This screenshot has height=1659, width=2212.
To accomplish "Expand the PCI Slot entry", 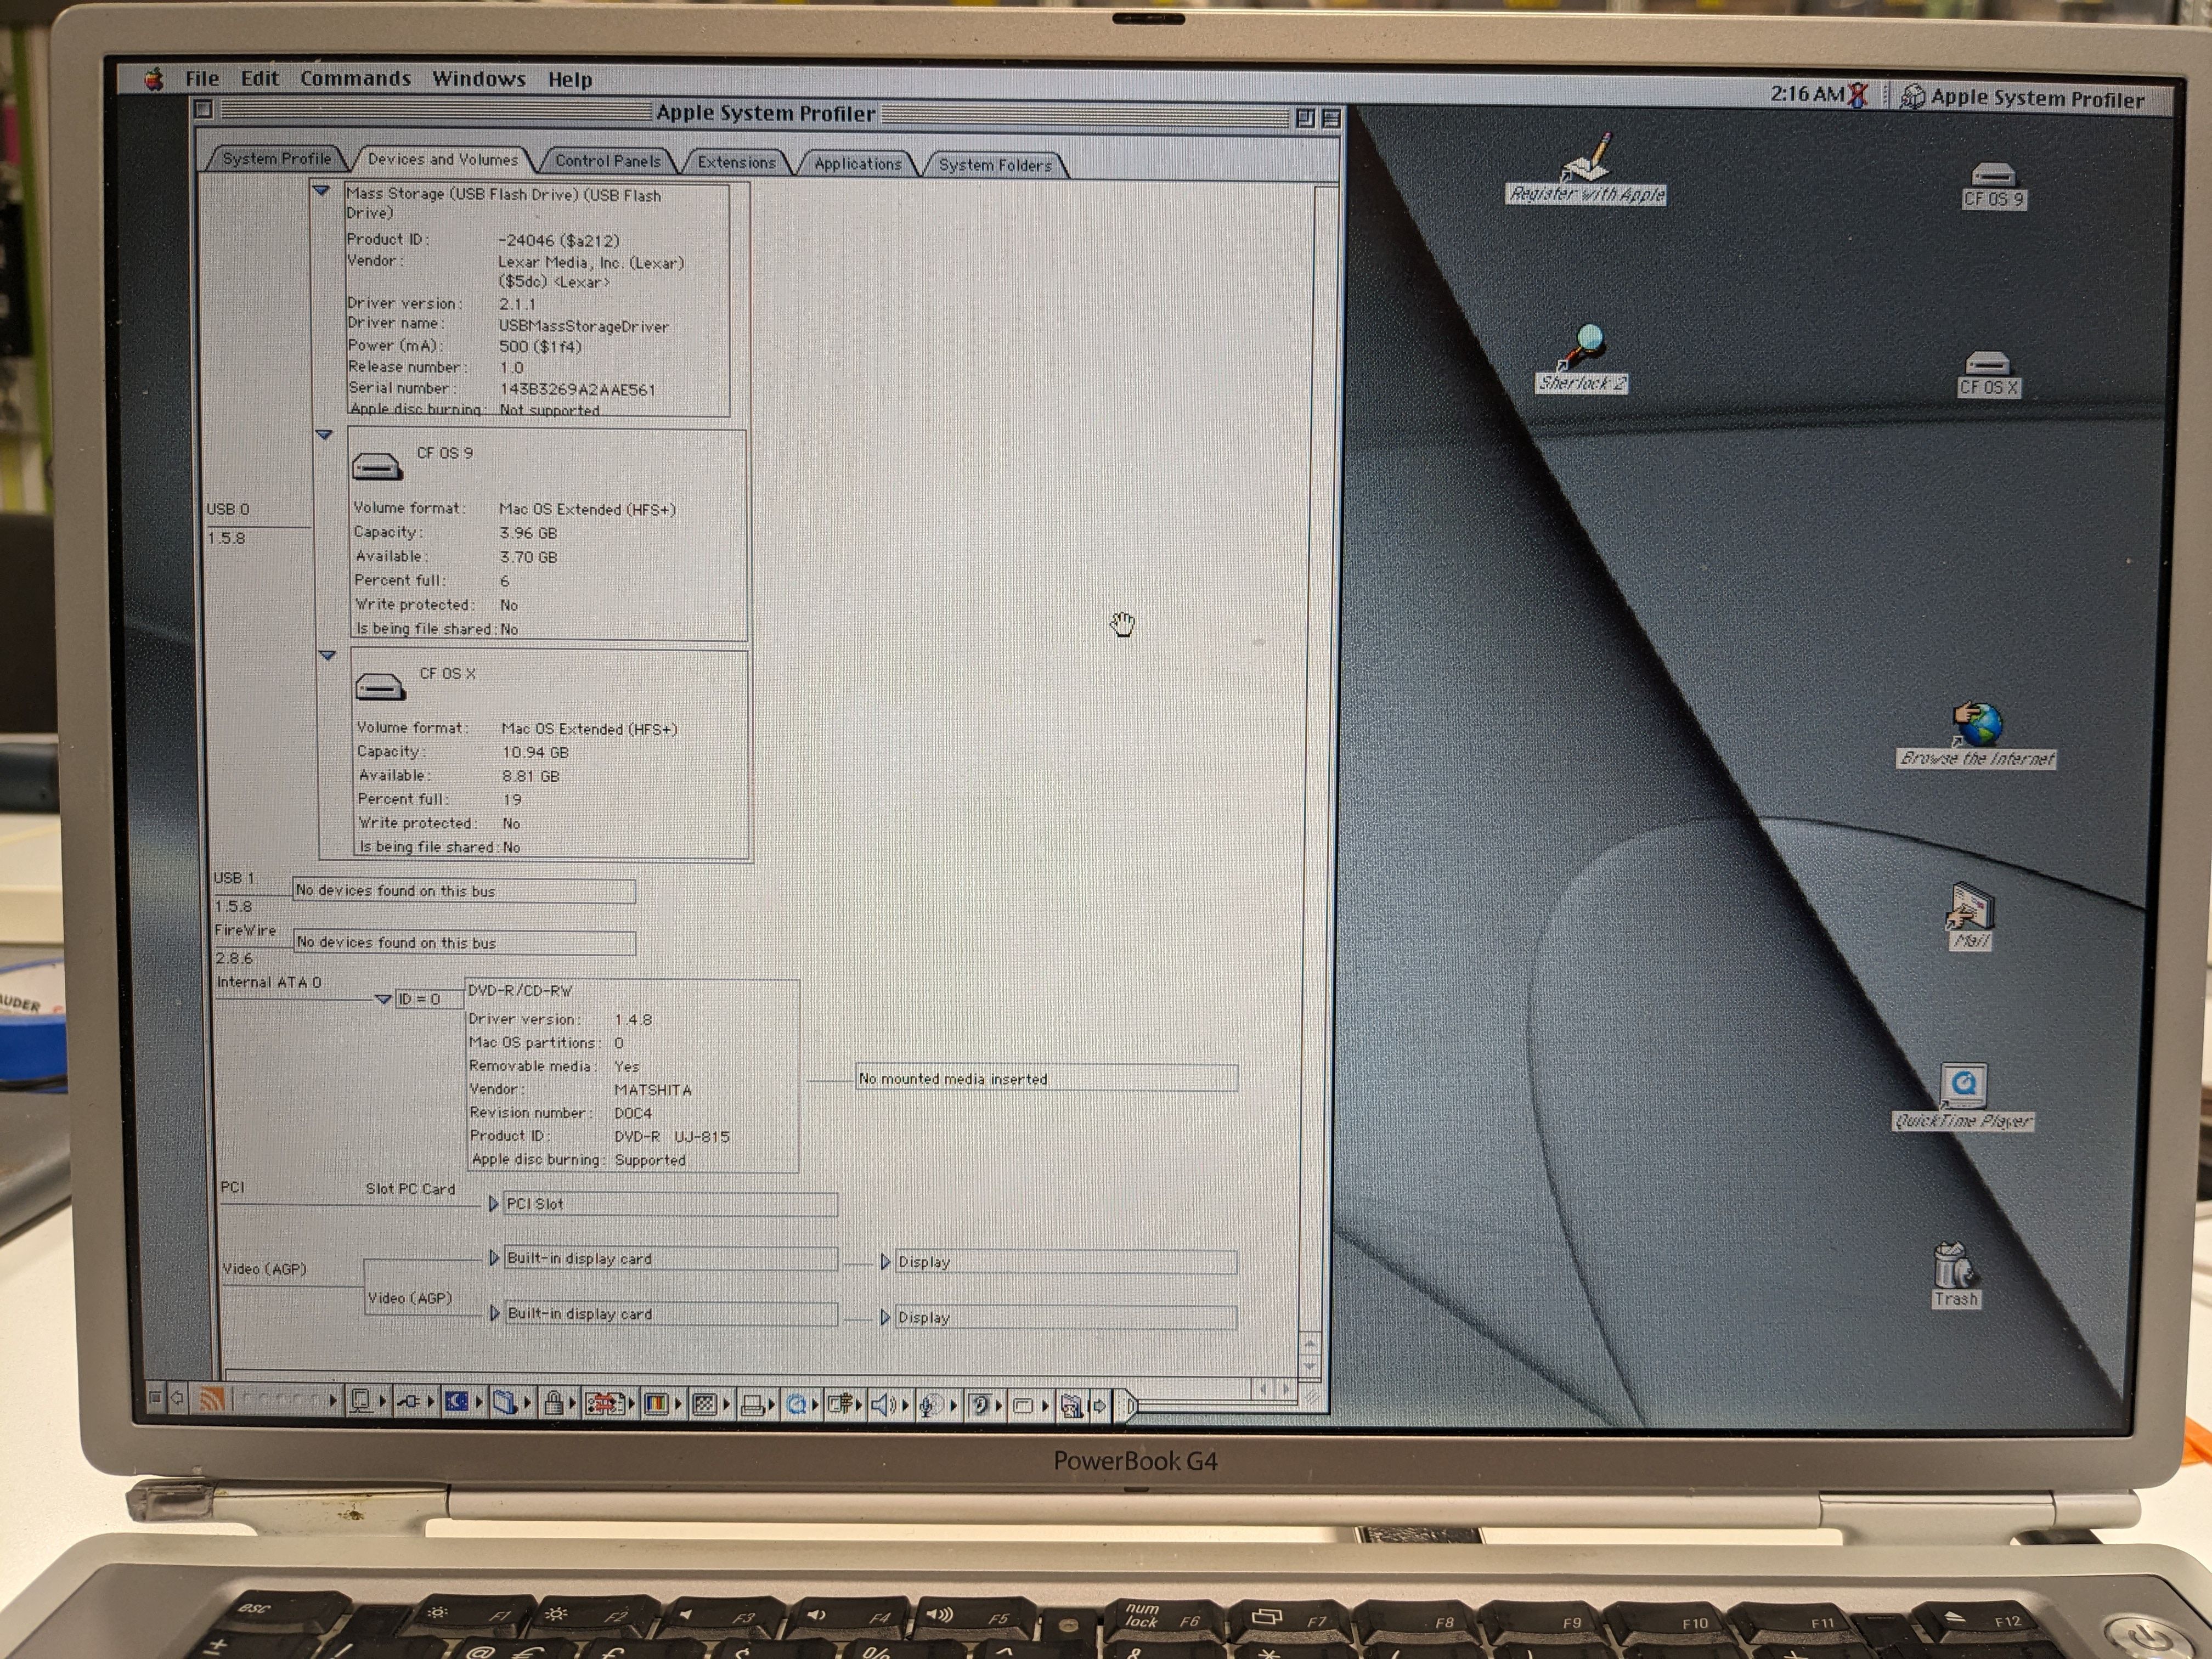I will tap(493, 1204).
